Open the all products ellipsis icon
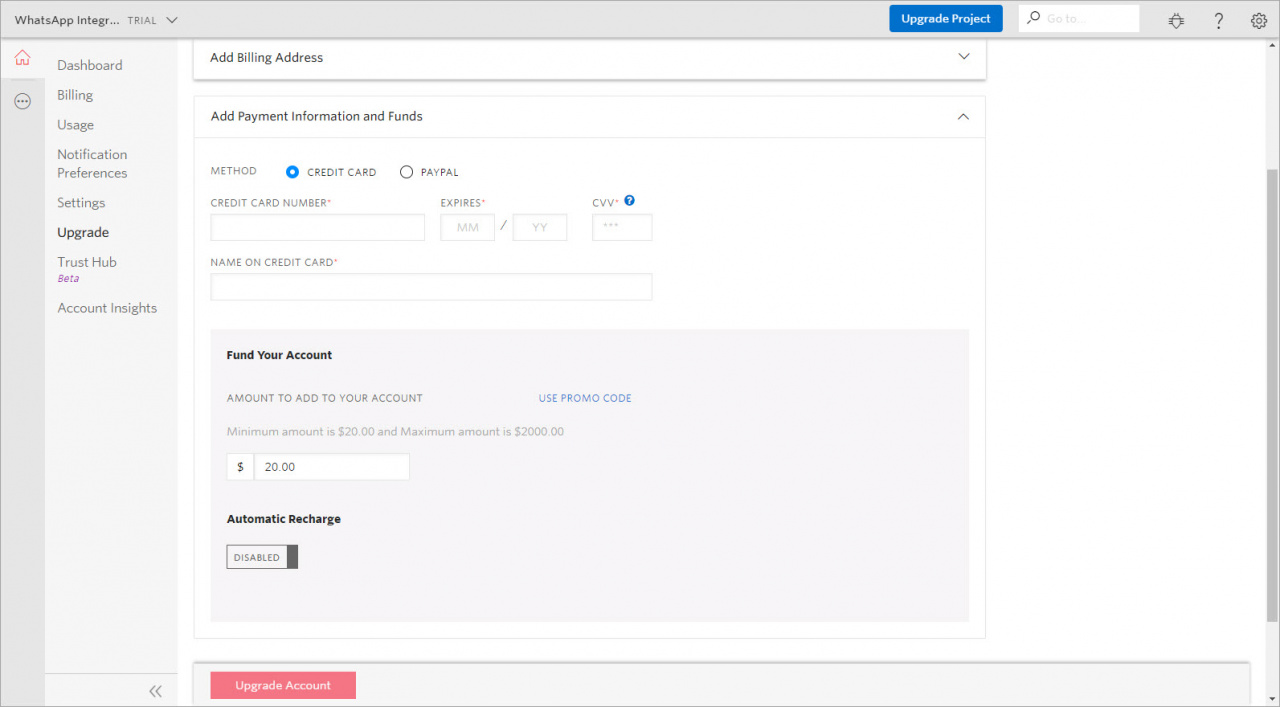1280x707 pixels. pos(22,101)
